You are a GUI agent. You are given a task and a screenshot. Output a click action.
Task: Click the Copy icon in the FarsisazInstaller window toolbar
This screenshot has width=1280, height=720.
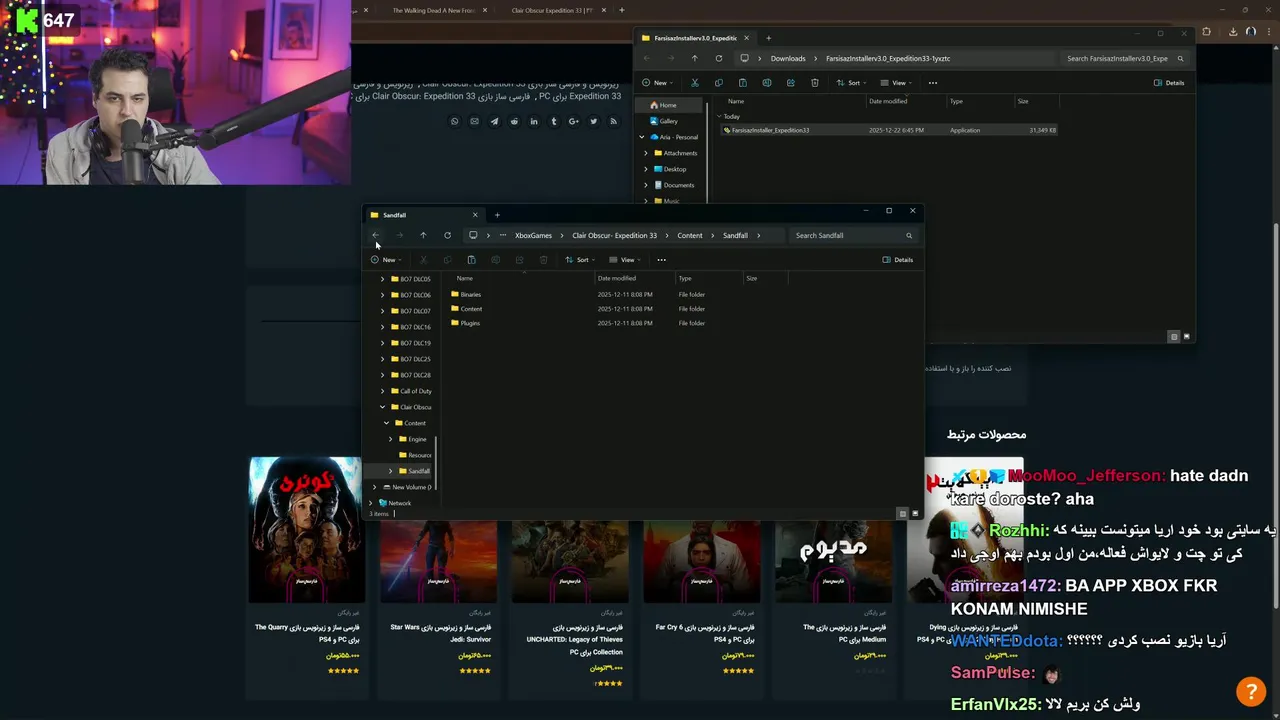tap(718, 83)
